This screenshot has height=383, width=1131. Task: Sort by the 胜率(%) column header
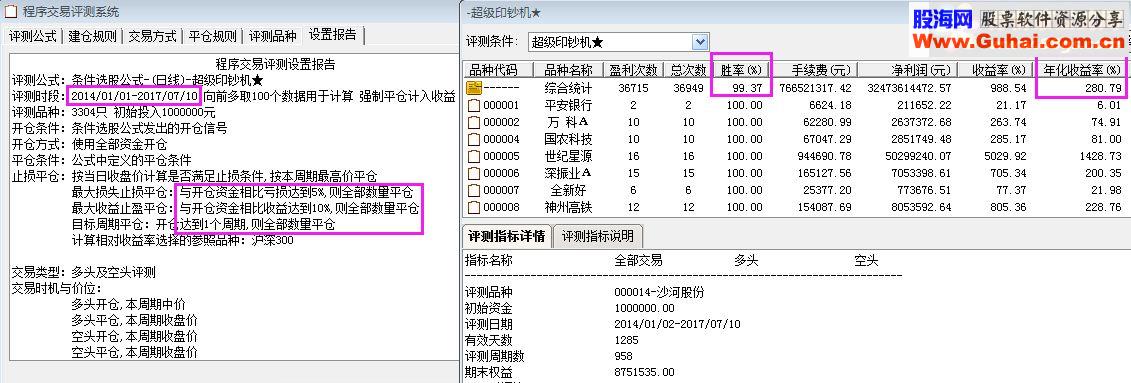pyautogui.click(x=741, y=70)
